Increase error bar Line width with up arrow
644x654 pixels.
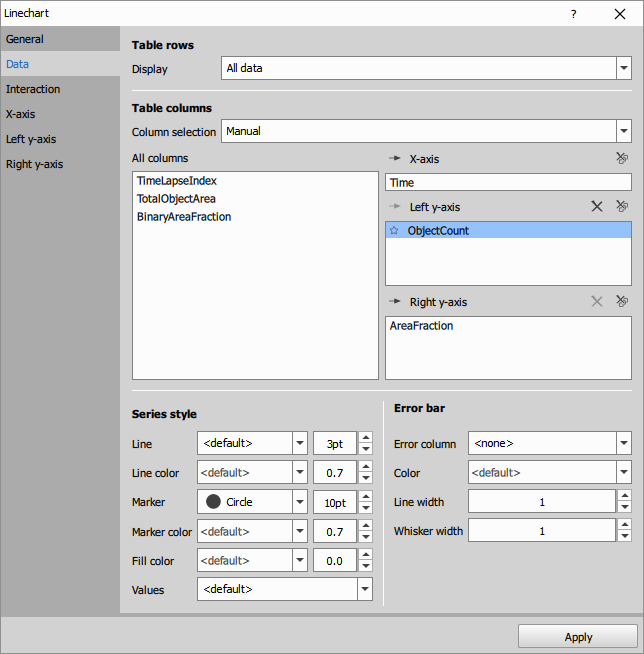pyautogui.click(x=625, y=496)
